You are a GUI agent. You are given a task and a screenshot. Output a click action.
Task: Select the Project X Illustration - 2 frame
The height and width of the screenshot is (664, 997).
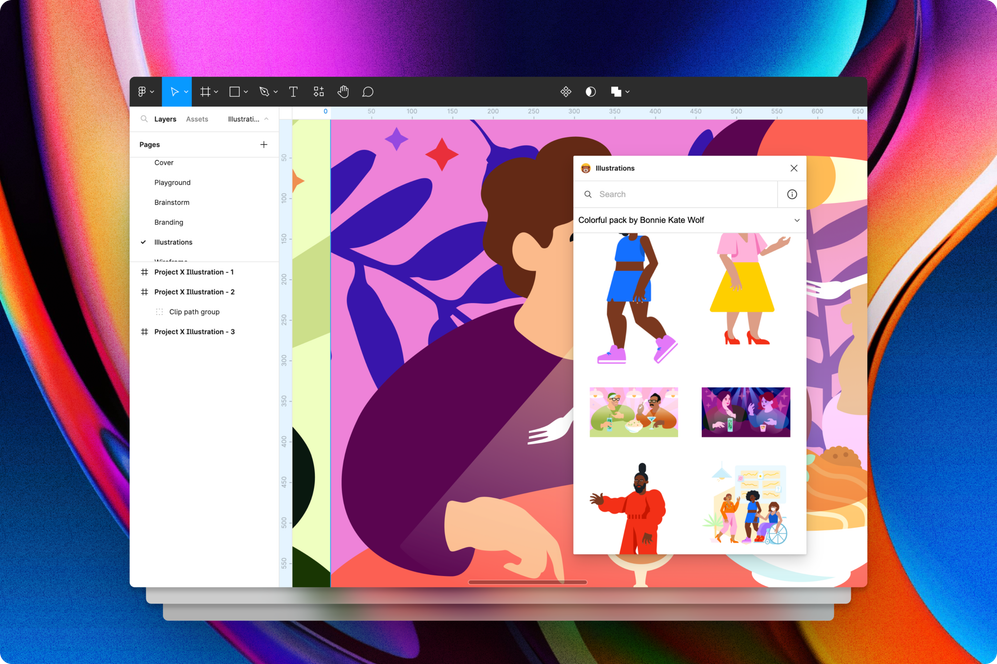pos(195,291)
